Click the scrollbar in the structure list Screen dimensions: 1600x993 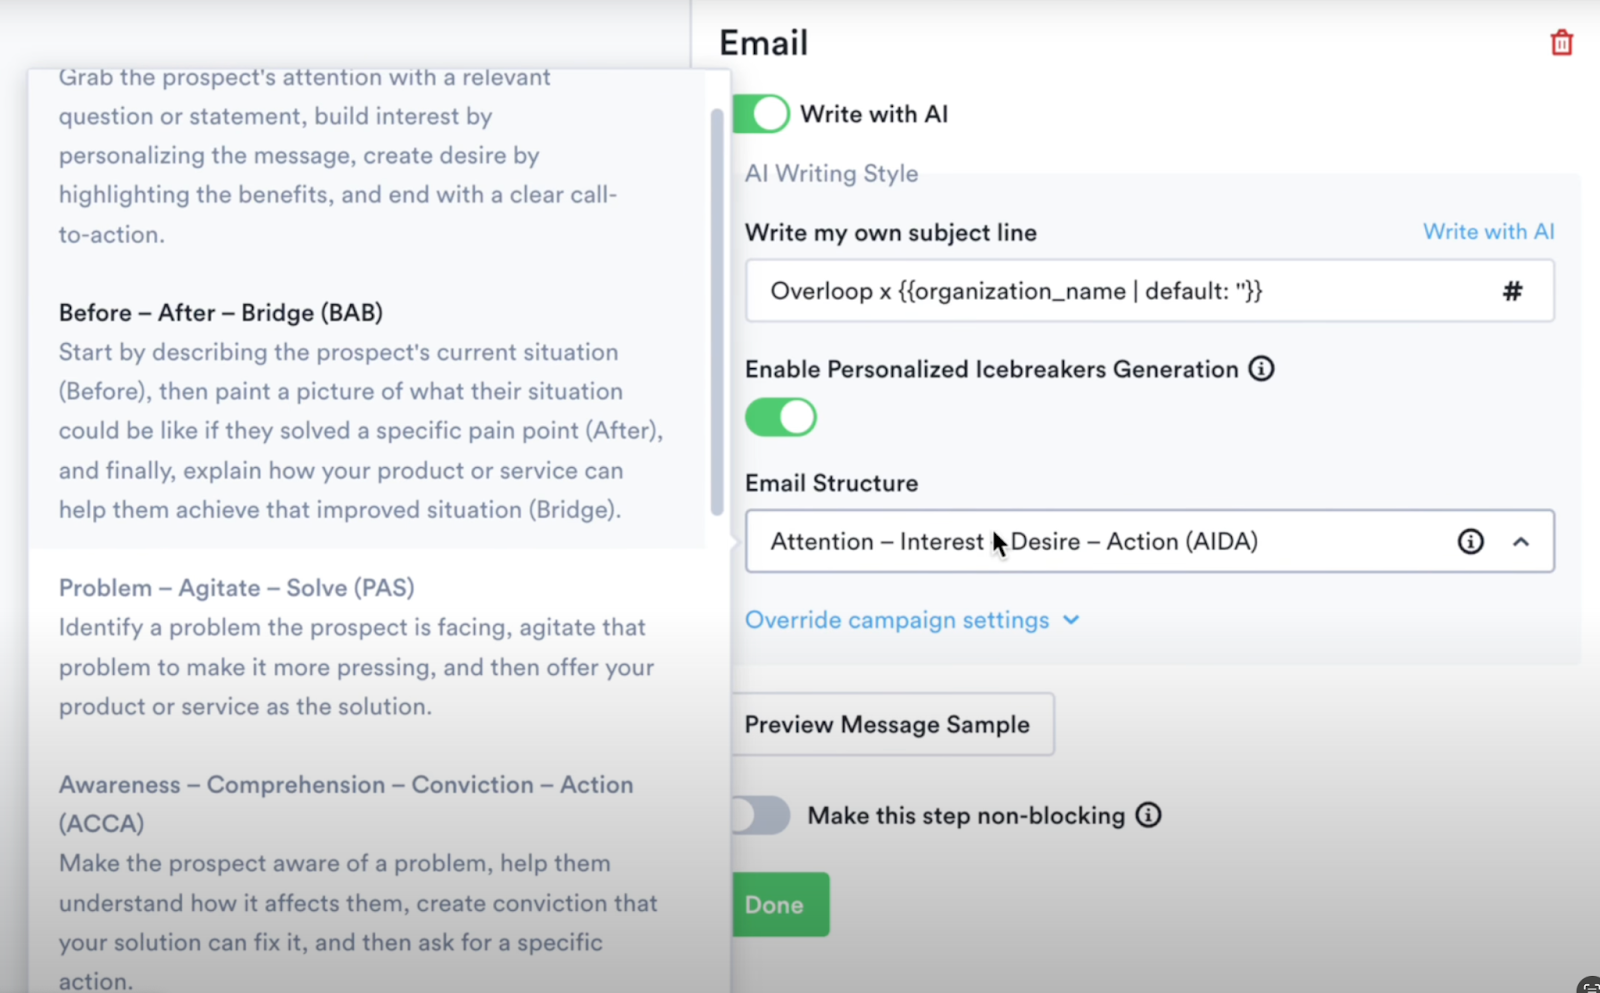point(716,300)
